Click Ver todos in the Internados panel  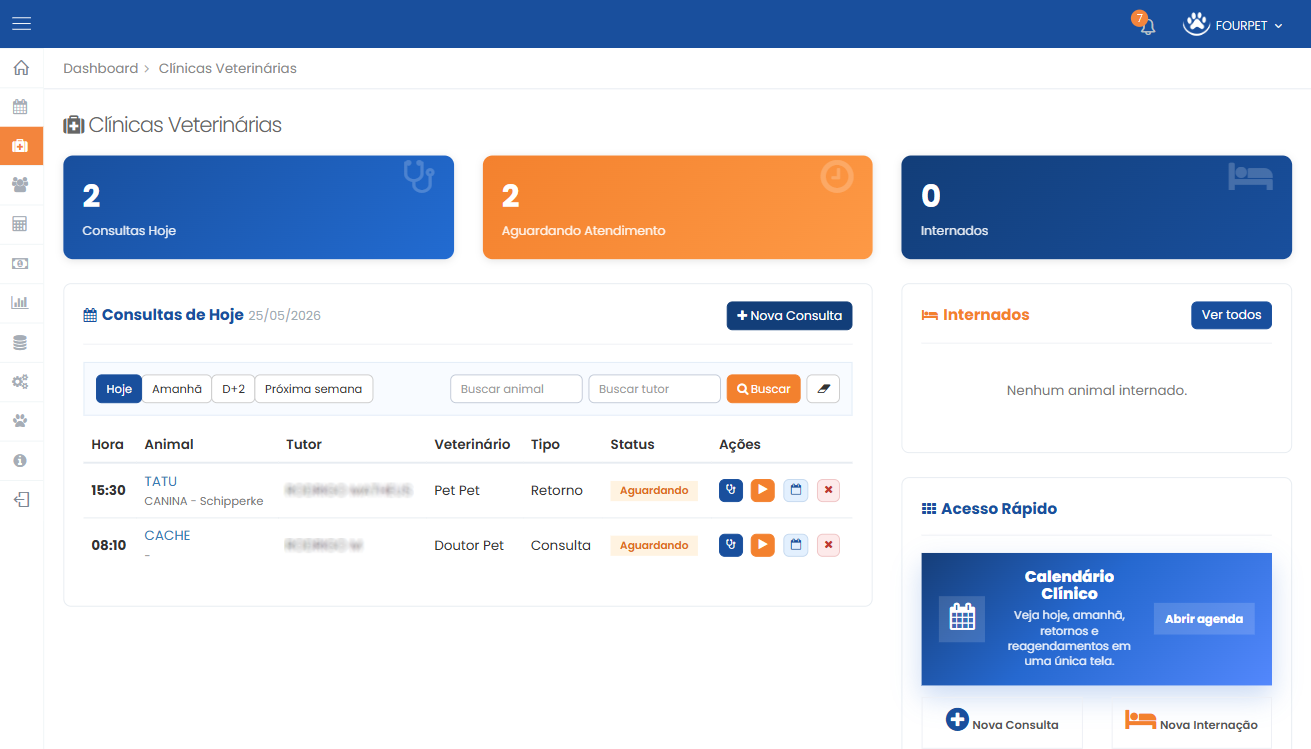(1231, 315)
